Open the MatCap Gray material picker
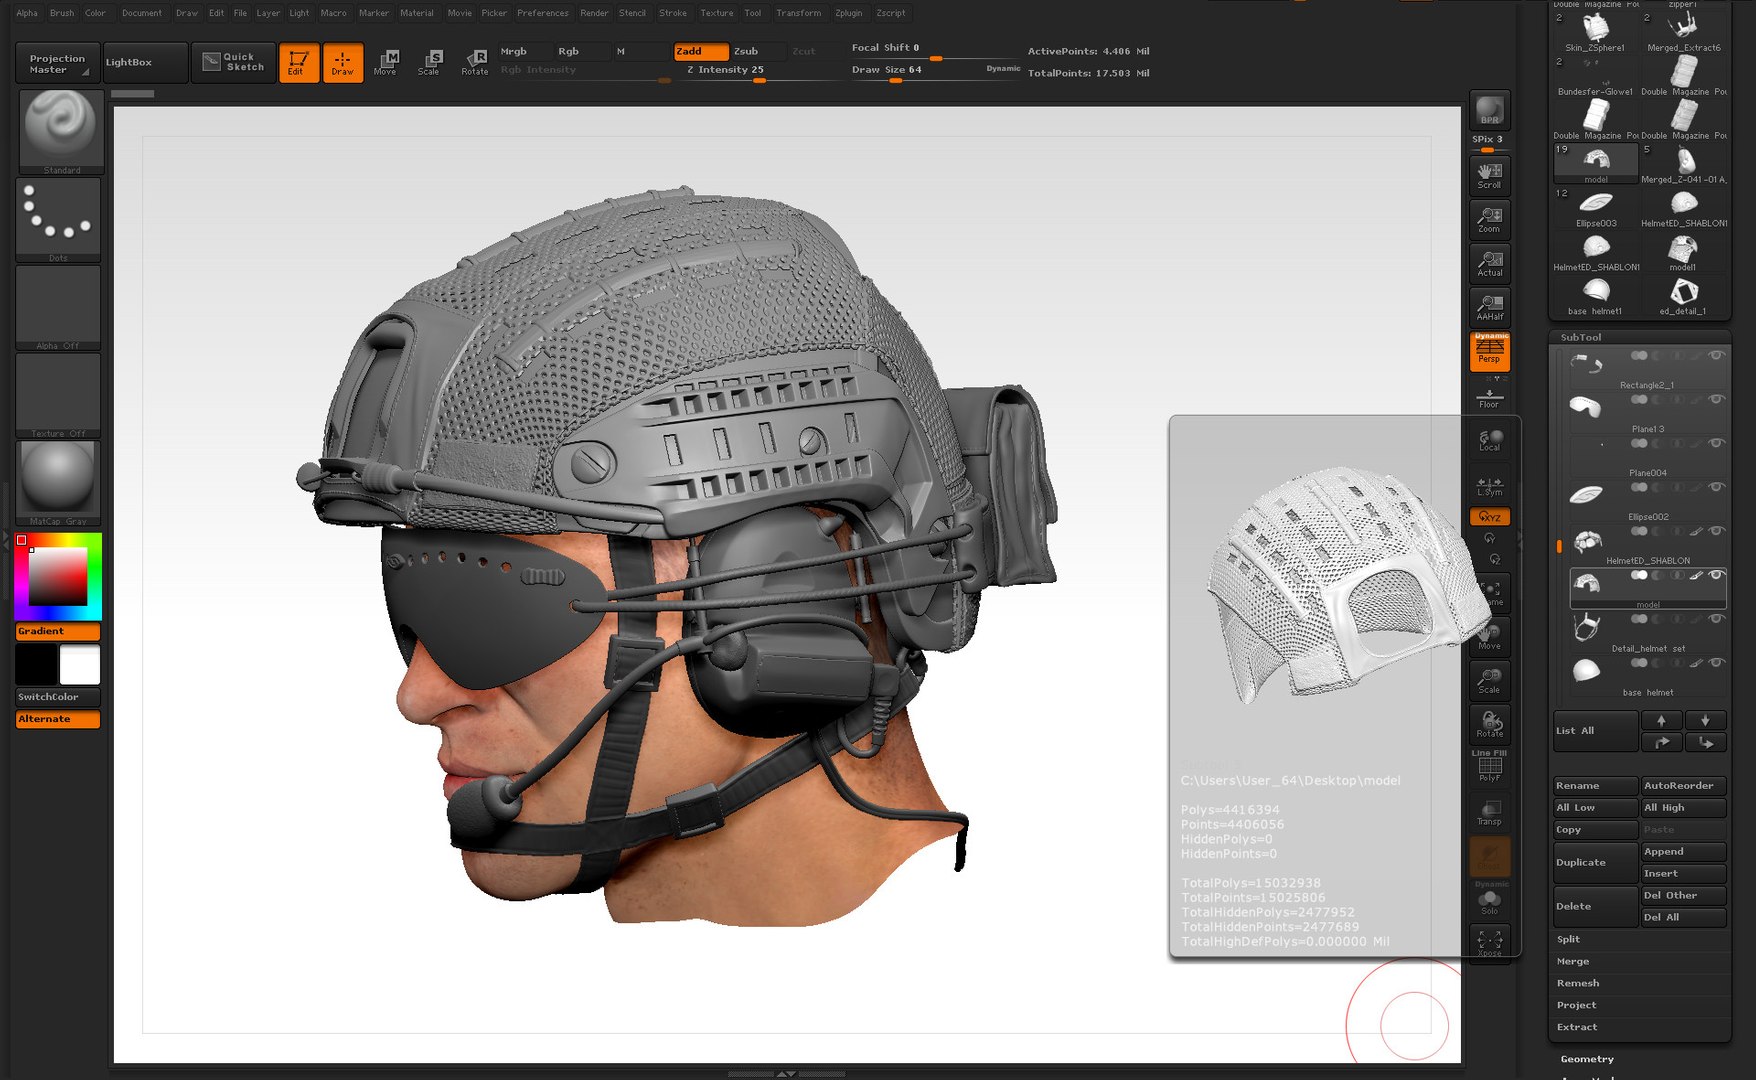 pos(59,483)
